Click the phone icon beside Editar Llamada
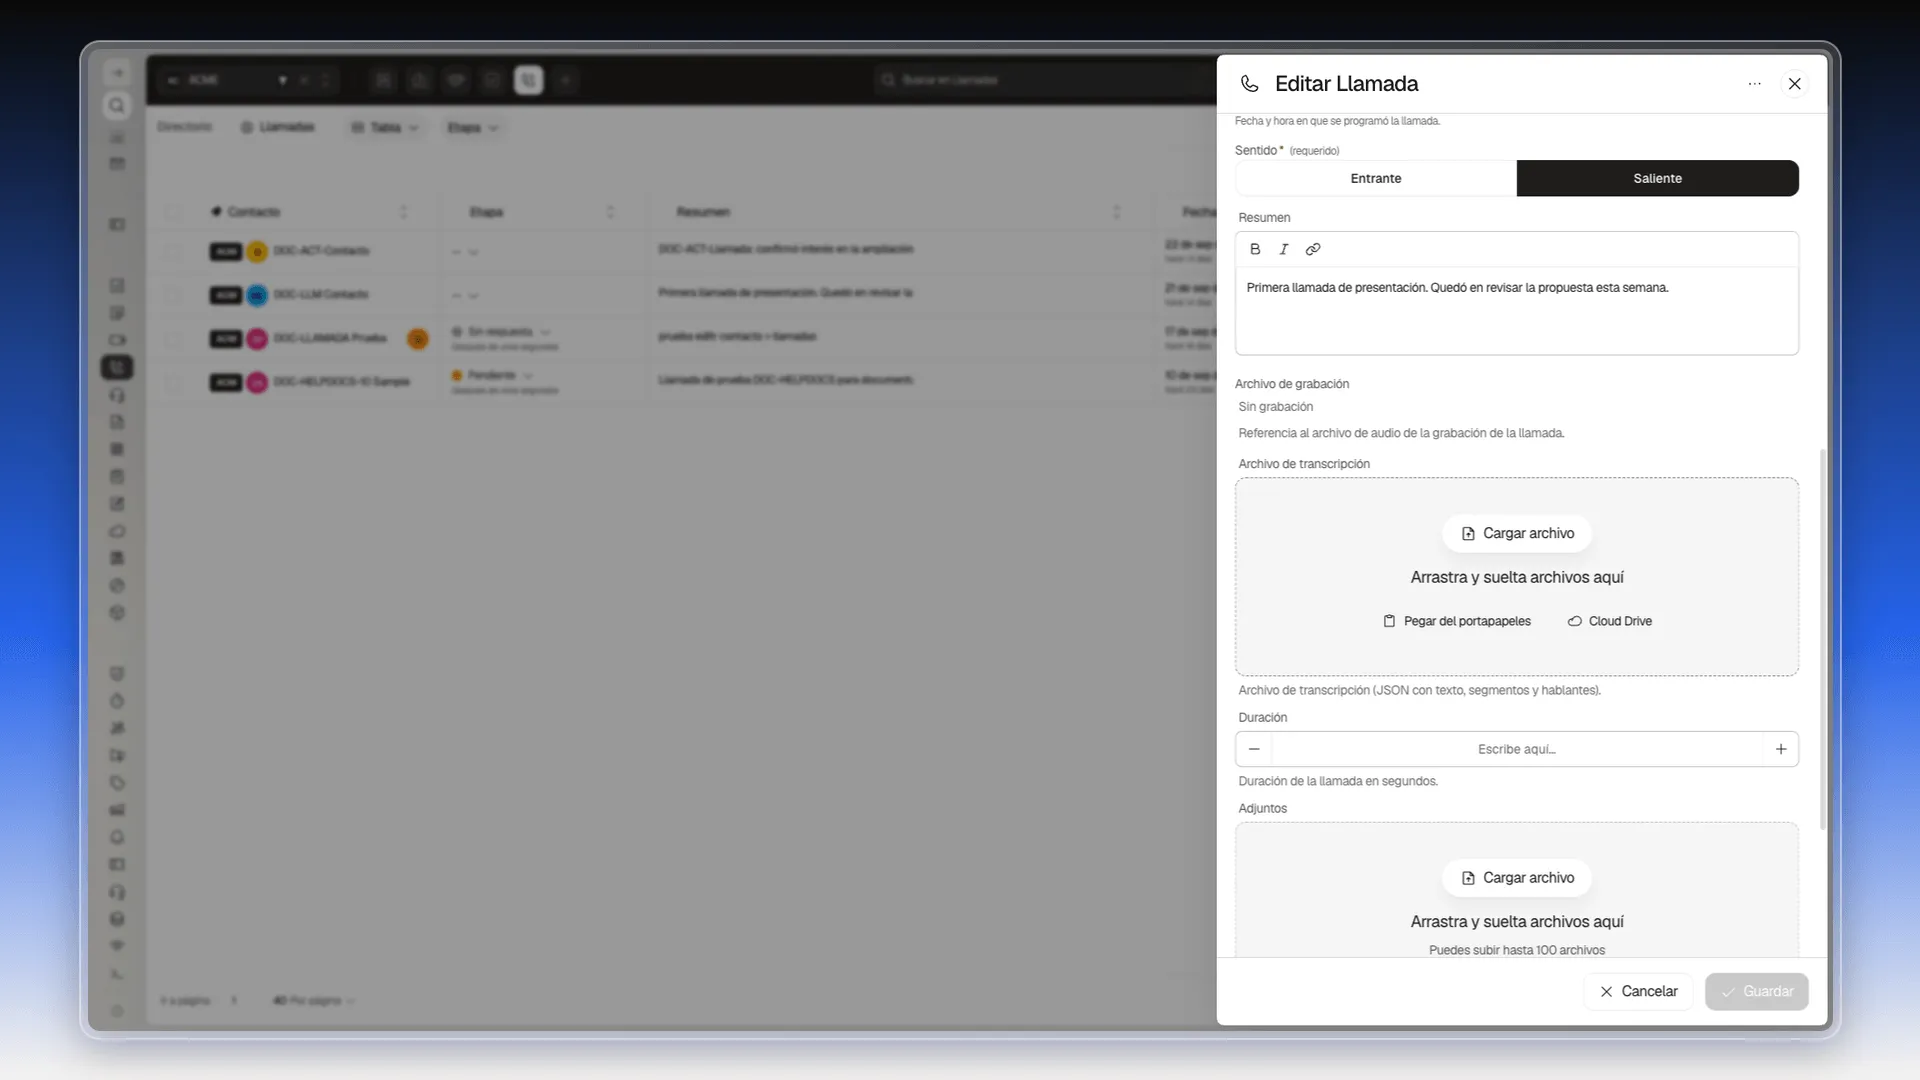1920x1080 pixels. (x=1249, y=84)
